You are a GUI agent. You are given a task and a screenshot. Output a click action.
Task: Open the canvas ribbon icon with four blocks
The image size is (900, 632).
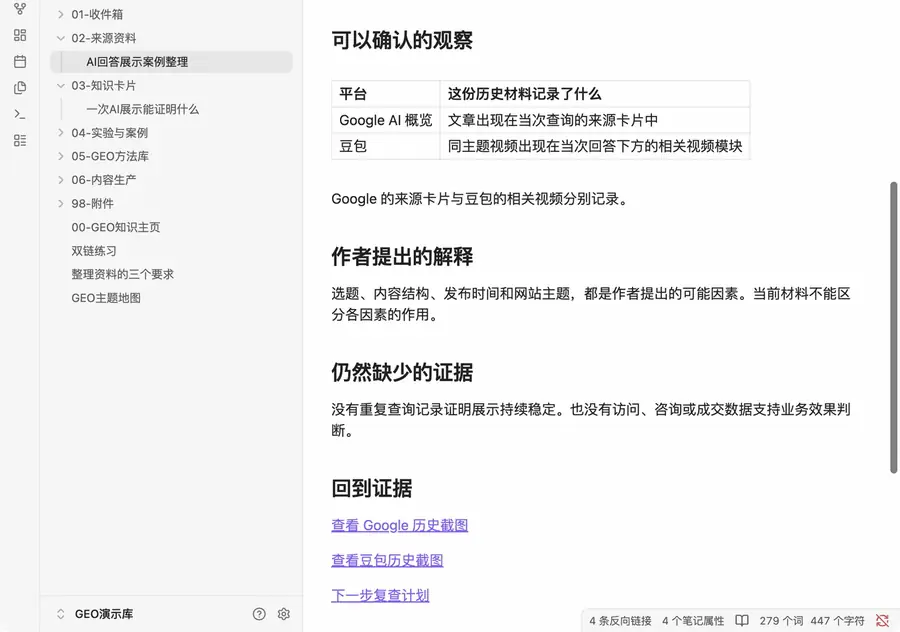pyautogui.click(x=20, y=35)
